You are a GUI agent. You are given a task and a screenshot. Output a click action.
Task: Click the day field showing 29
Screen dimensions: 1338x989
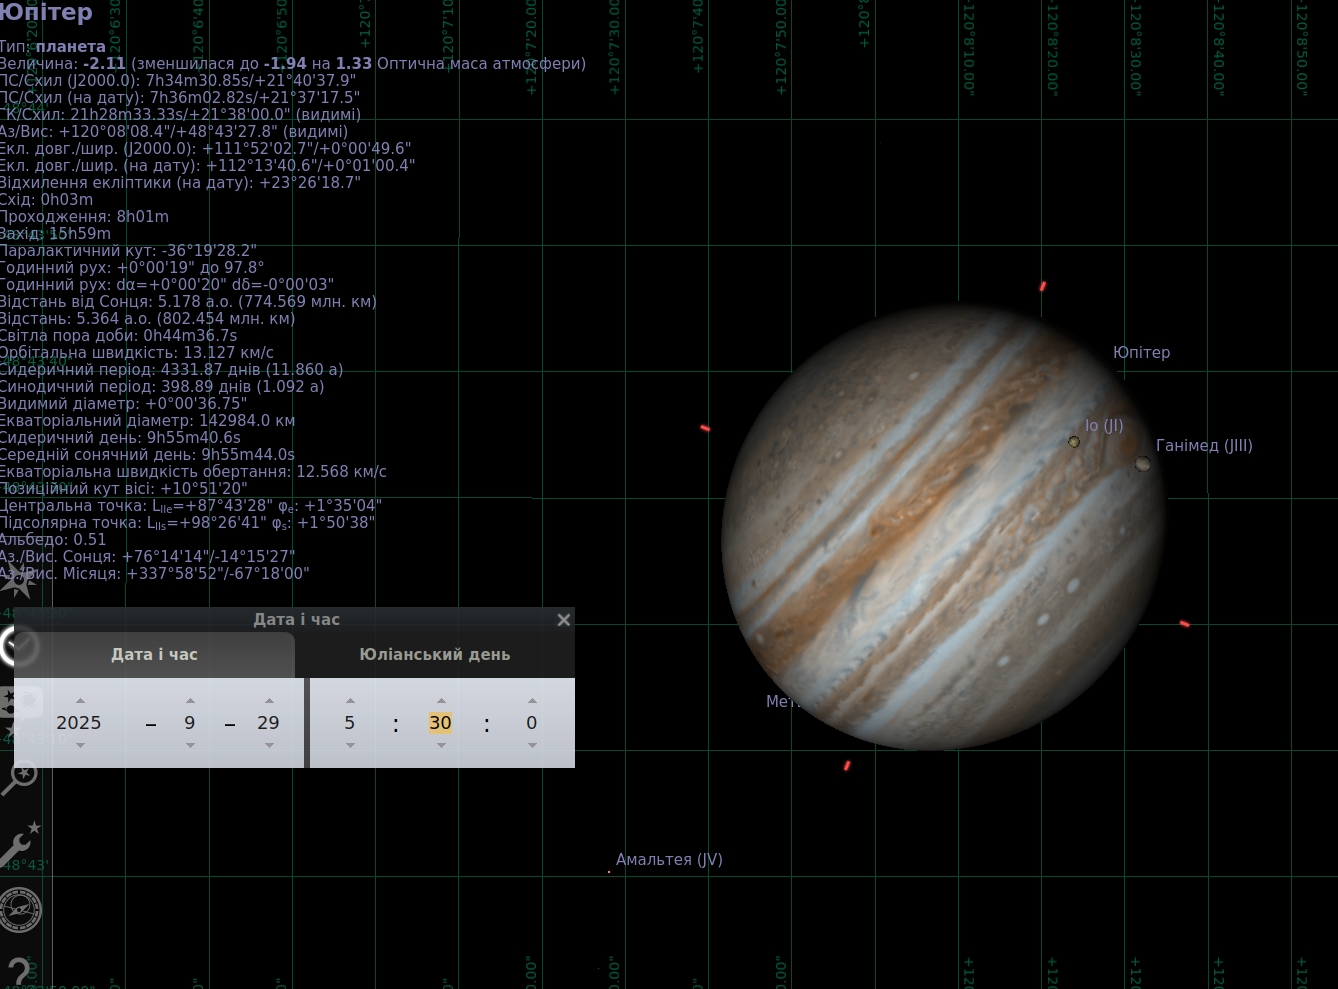(x=268, y=722)
